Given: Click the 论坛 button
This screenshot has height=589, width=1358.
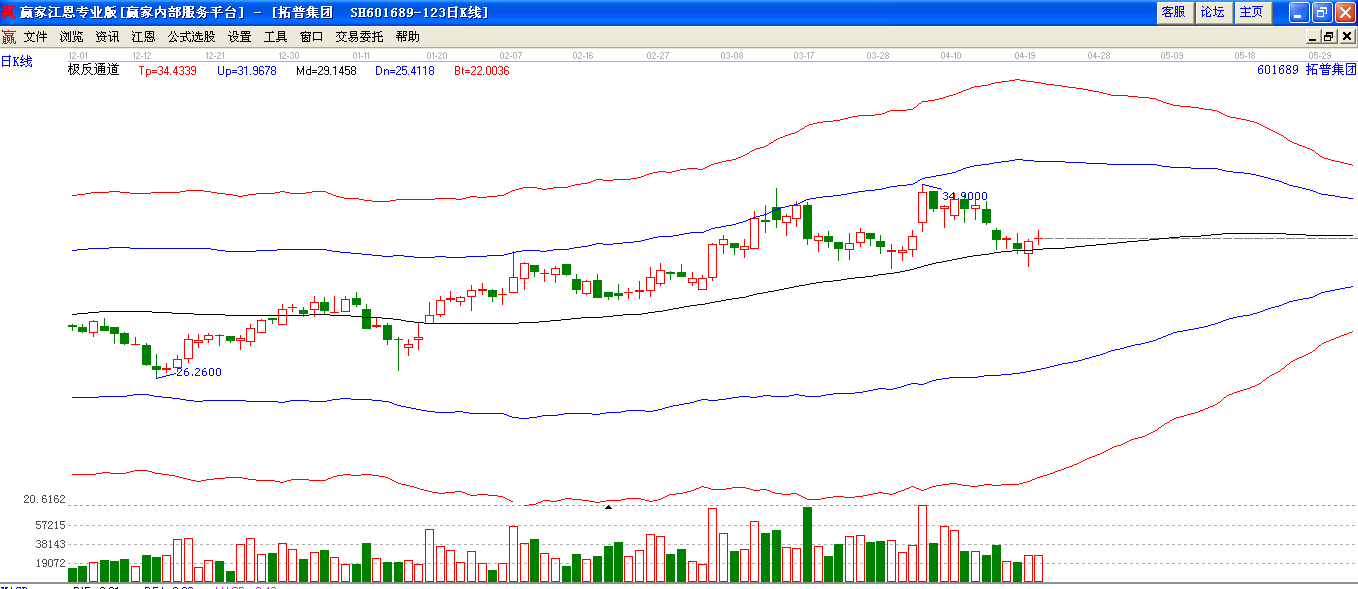Looking at the screenshot, I should [1212, 12].
